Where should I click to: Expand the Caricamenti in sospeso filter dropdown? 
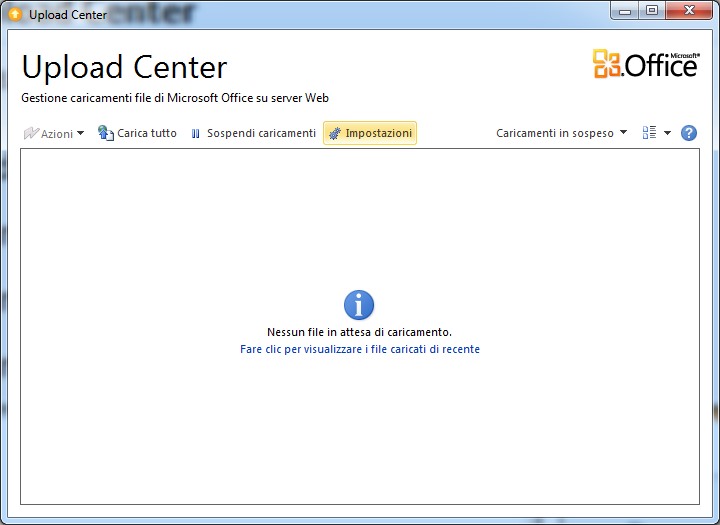561,133
